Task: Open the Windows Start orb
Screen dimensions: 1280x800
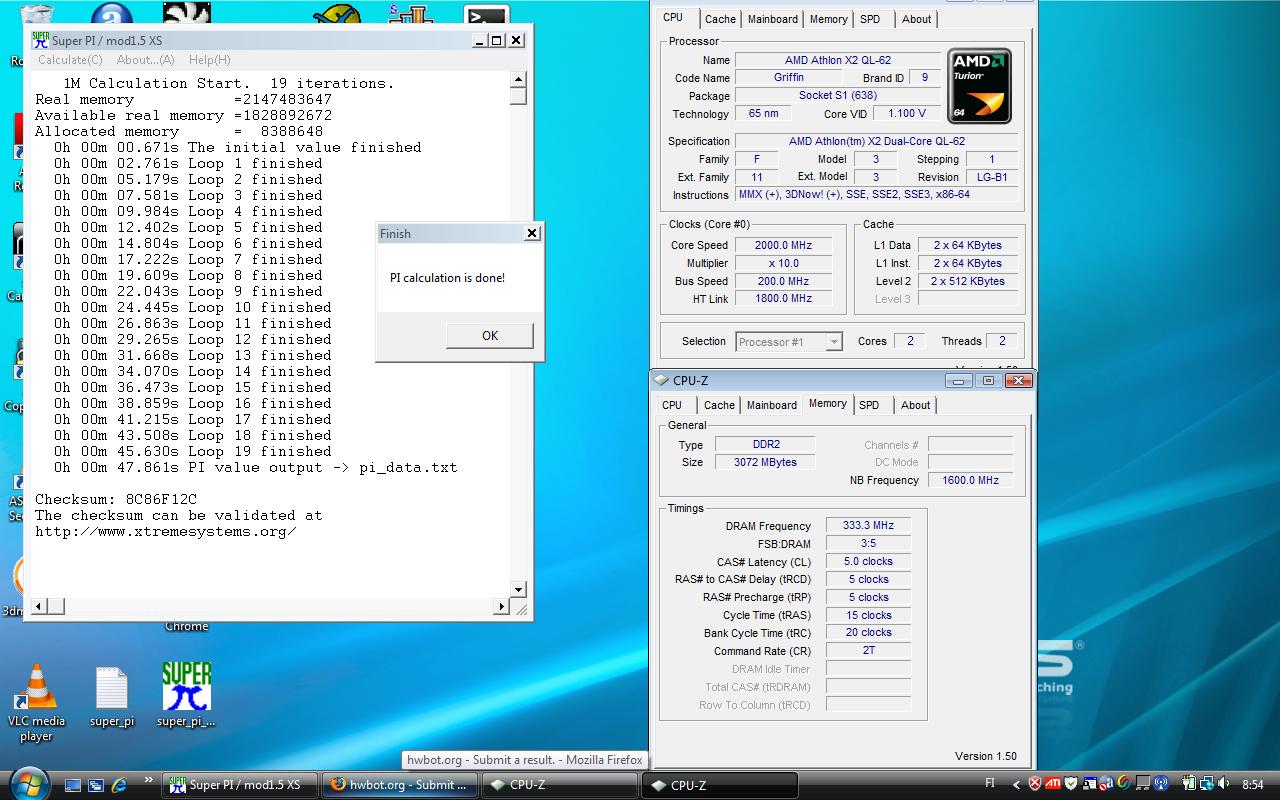Action: (x=30, y=784)
